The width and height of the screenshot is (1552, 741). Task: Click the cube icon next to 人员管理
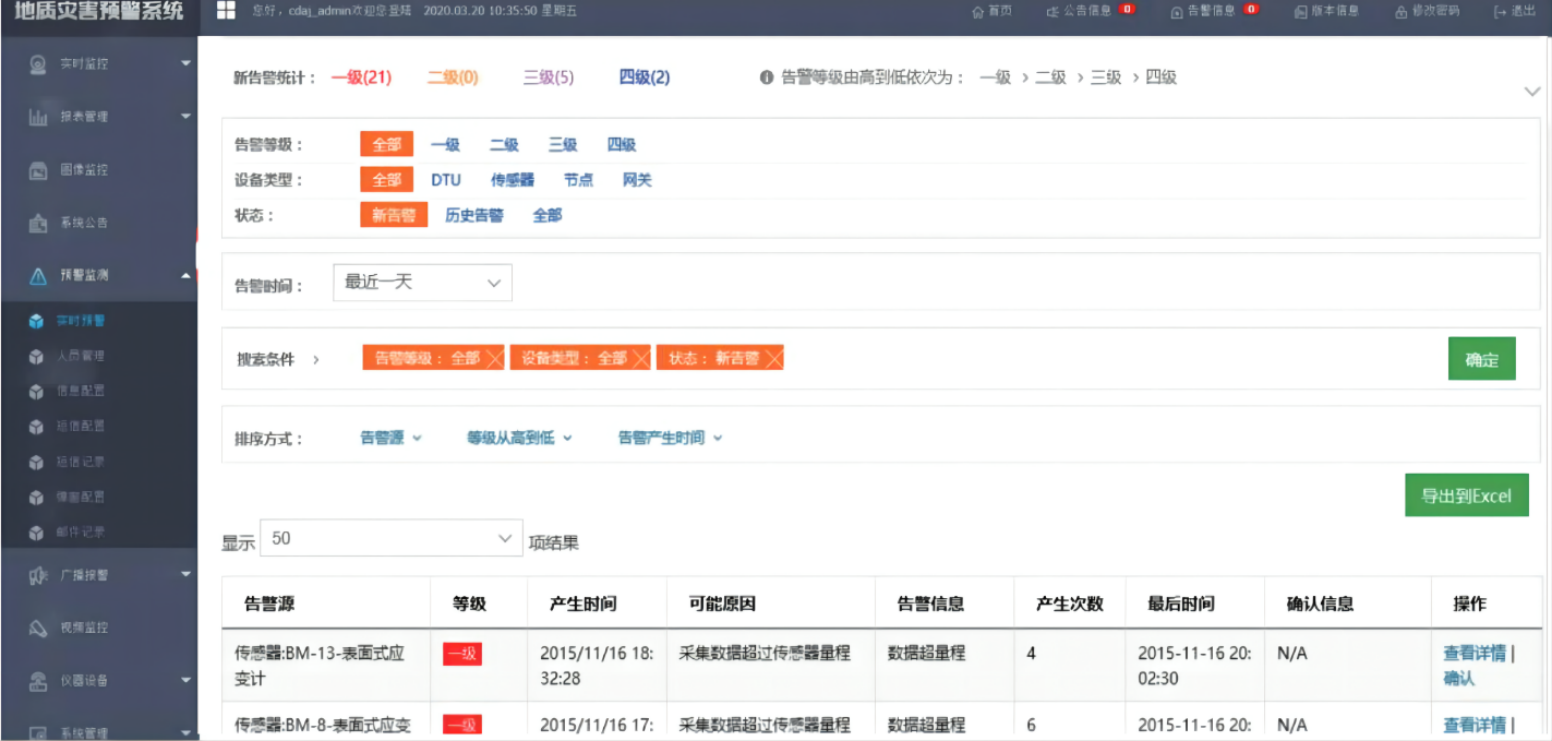pyautogui.click(x=36, y=356)
